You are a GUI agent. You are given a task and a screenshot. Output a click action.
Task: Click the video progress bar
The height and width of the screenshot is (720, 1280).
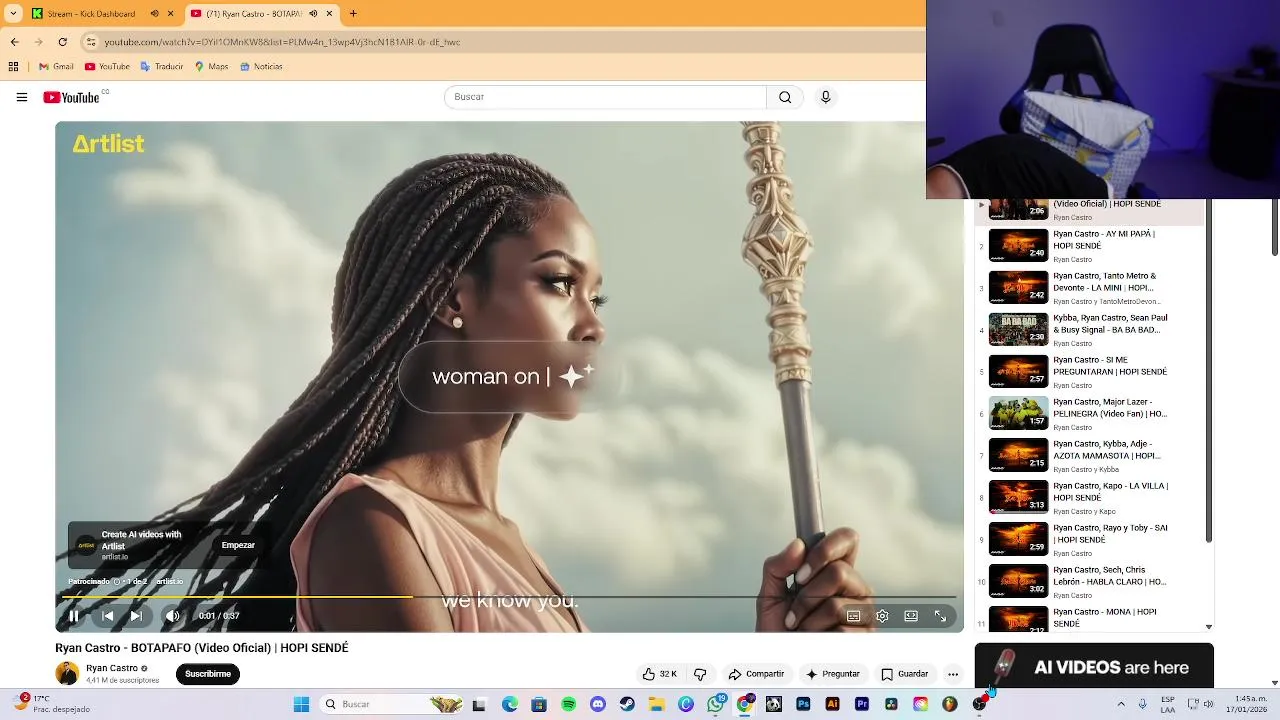click(x=509, y=597)
